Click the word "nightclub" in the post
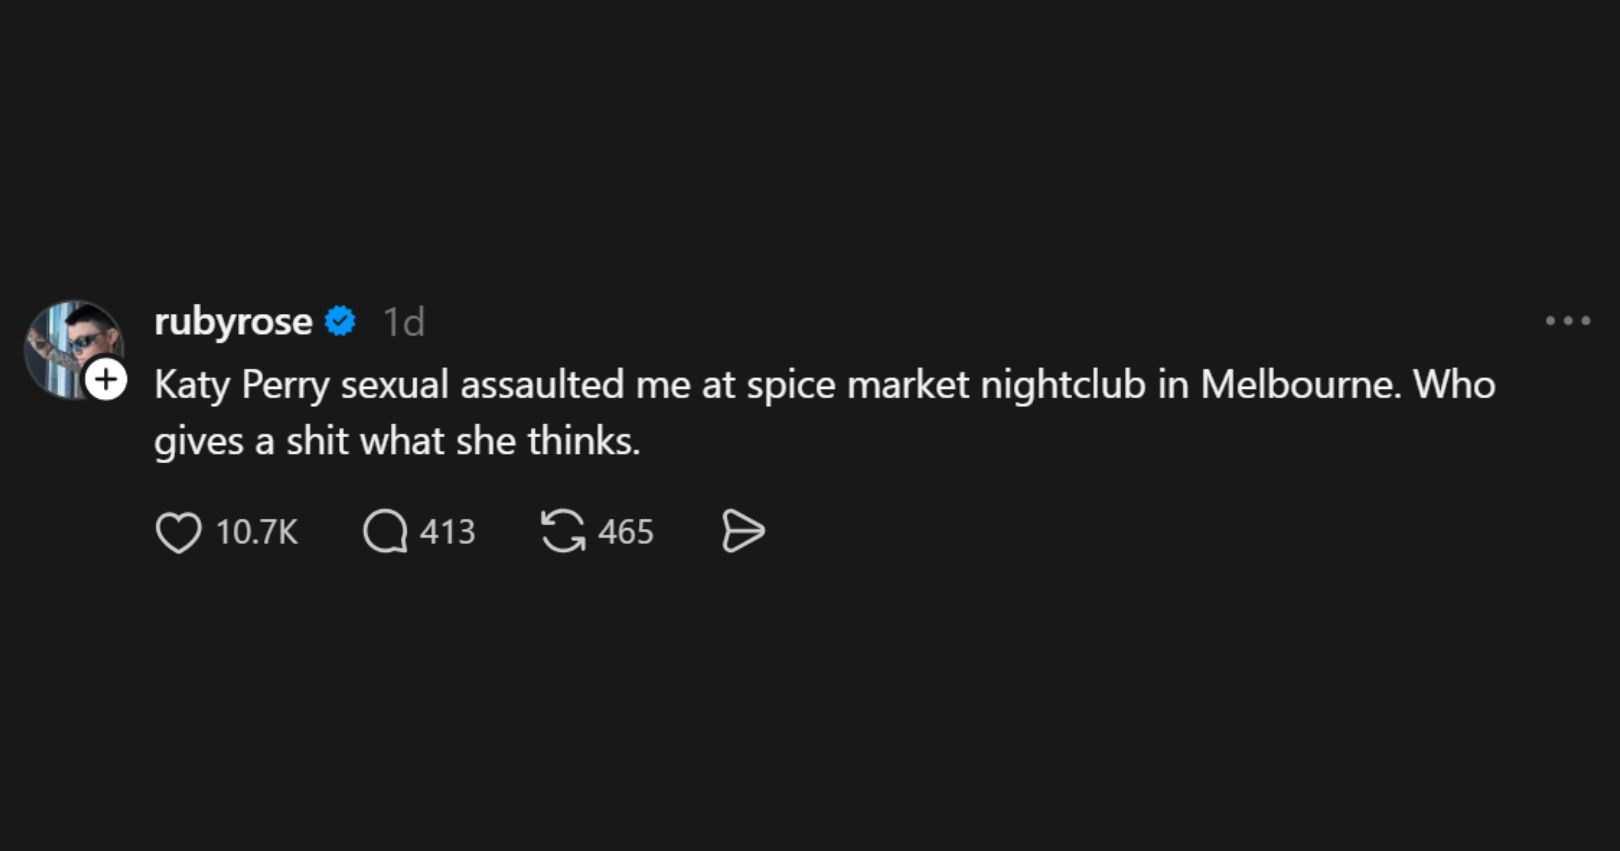Viewport: 1620px width, 851px height. click(1062, 385)
